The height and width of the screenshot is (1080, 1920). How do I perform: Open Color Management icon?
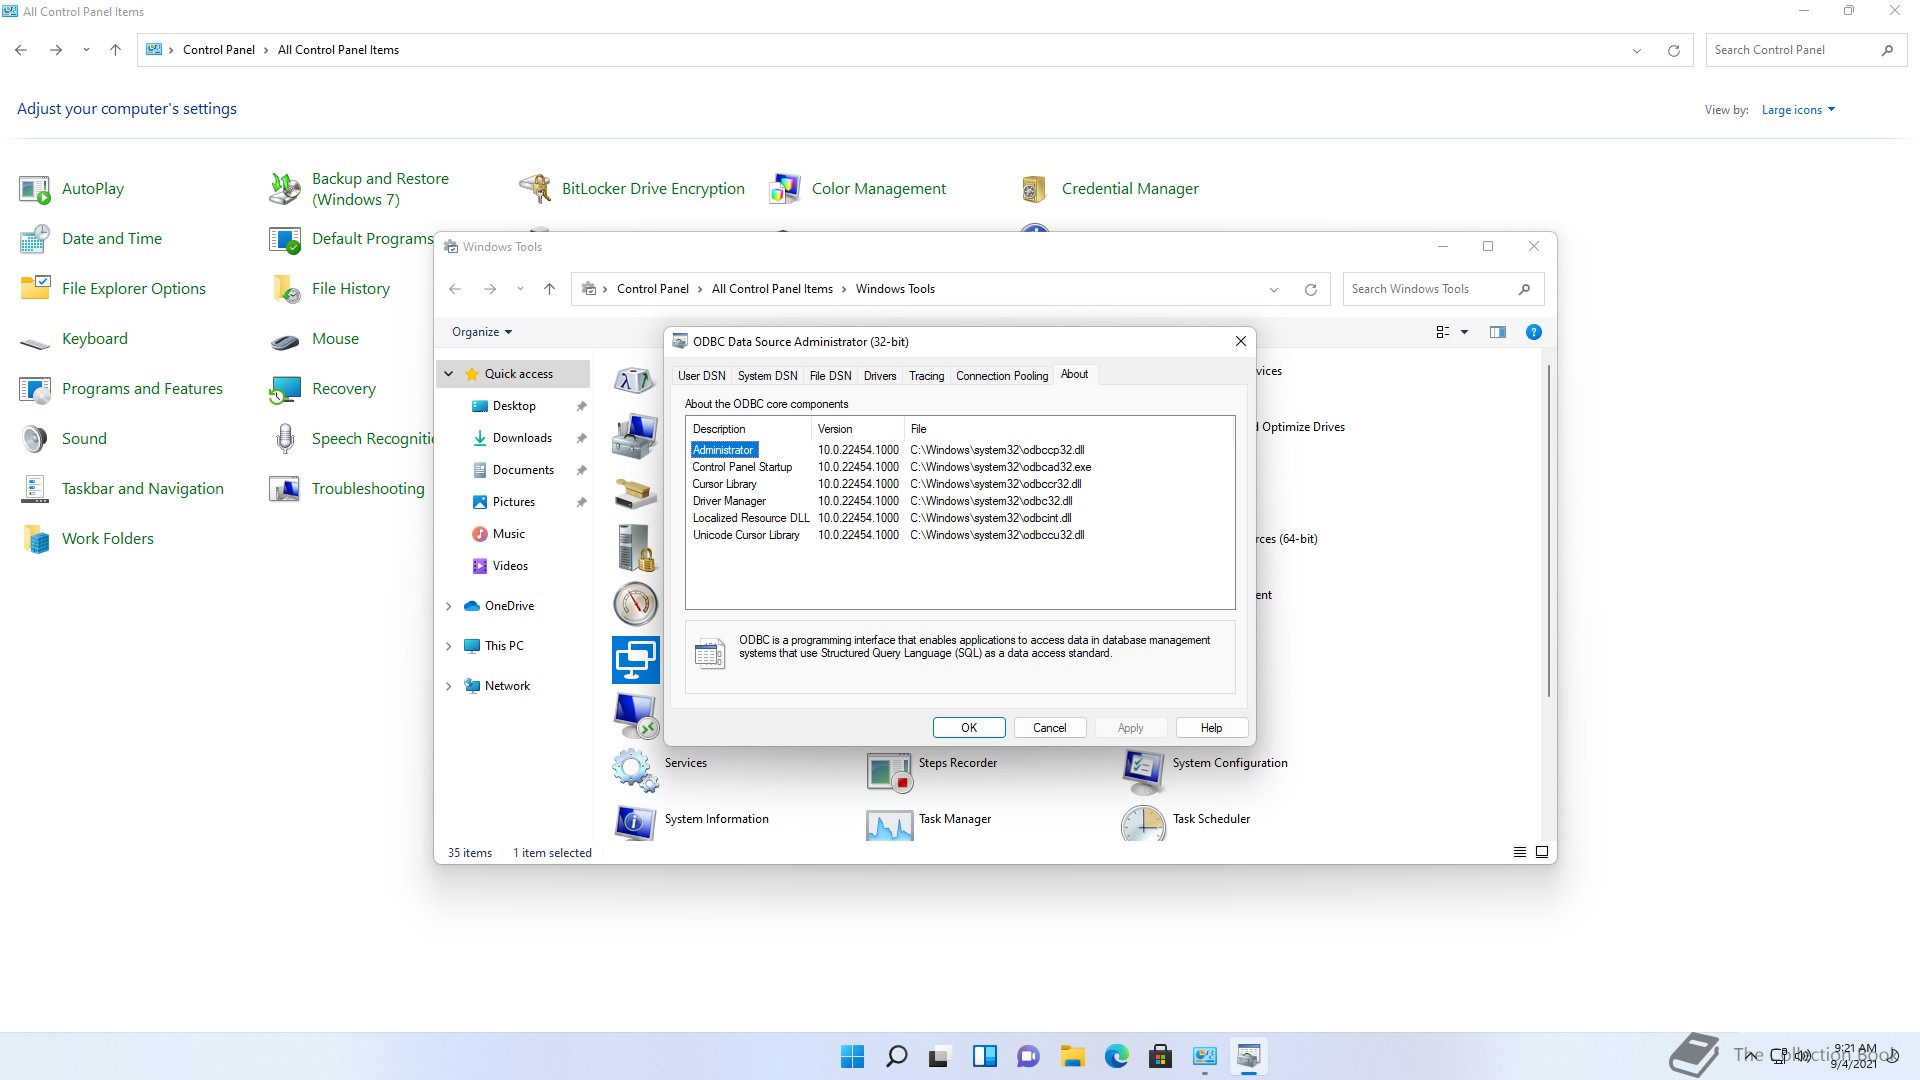coord(785,189)
